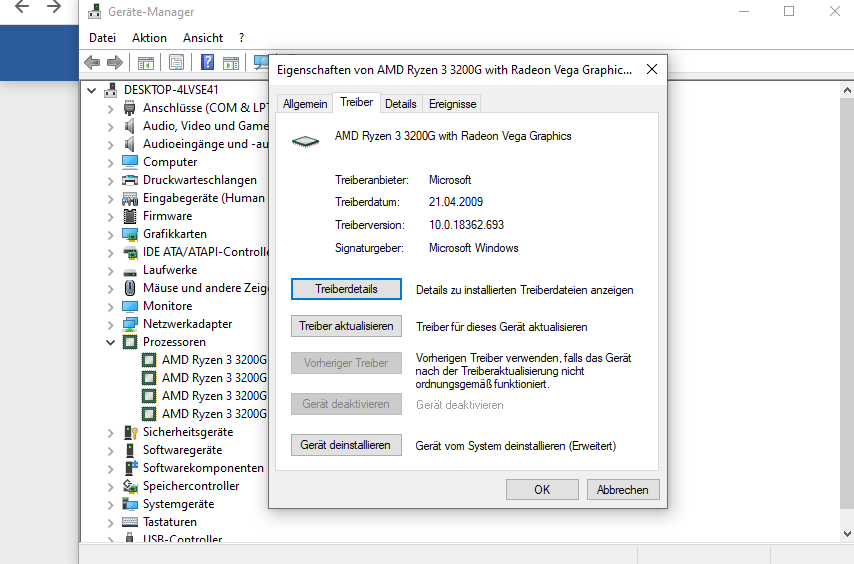Toggle the show/hide console tree toolbar icon

click(x=145, y=63)
